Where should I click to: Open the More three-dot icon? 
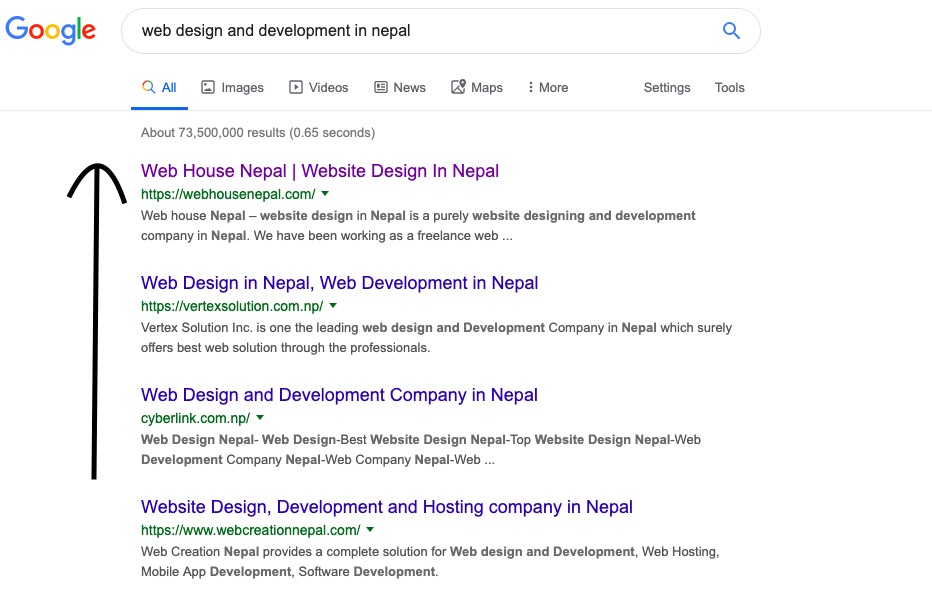[533, 87]
